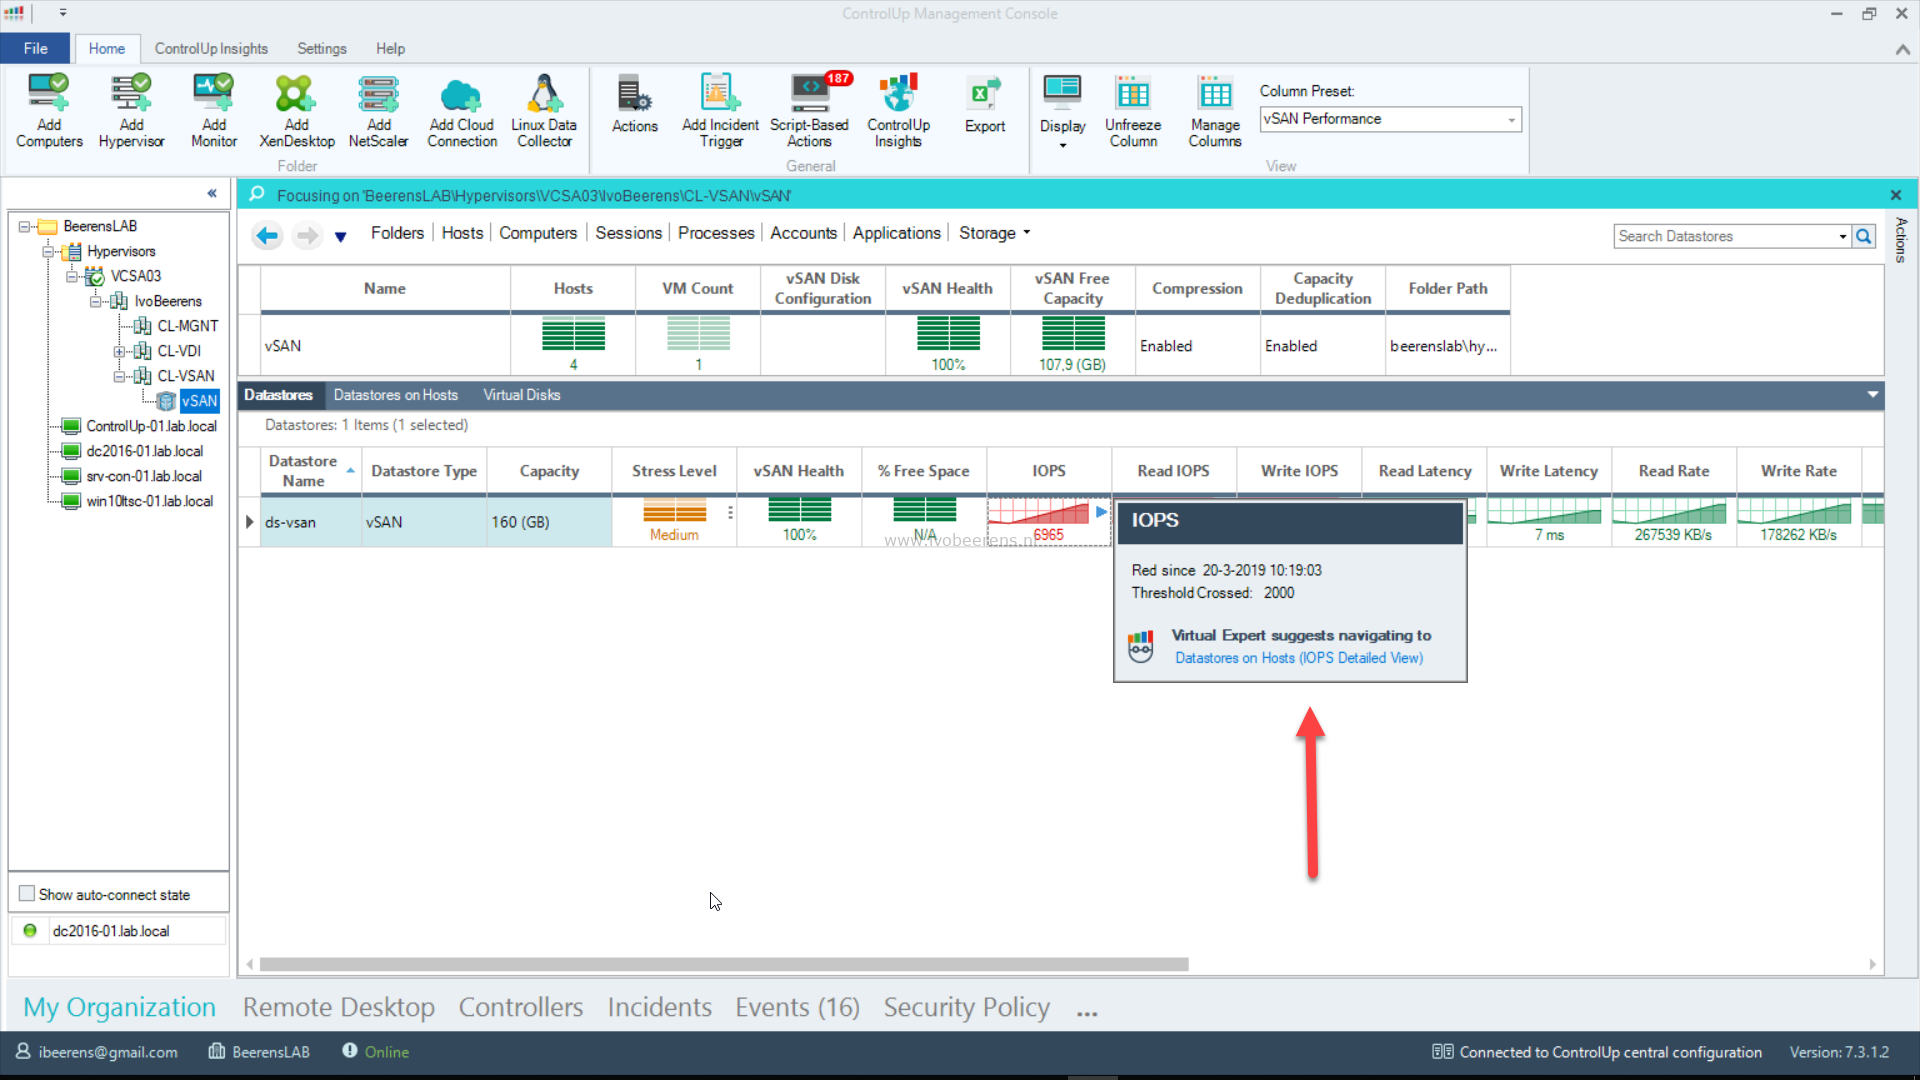Open the Events (16) section

[x=797, y=1007]
